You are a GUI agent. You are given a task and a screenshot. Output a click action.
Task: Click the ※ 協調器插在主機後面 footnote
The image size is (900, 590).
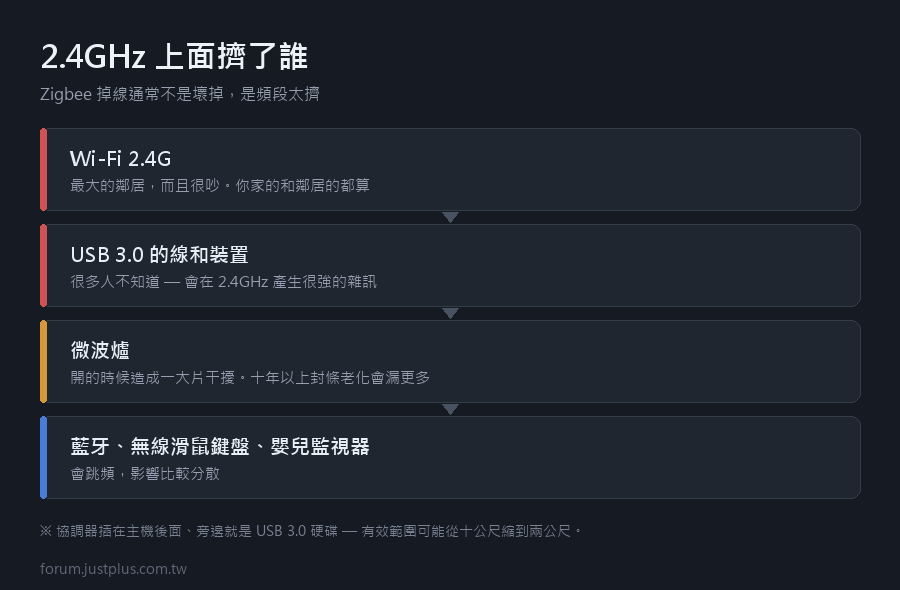click(311, 531)
